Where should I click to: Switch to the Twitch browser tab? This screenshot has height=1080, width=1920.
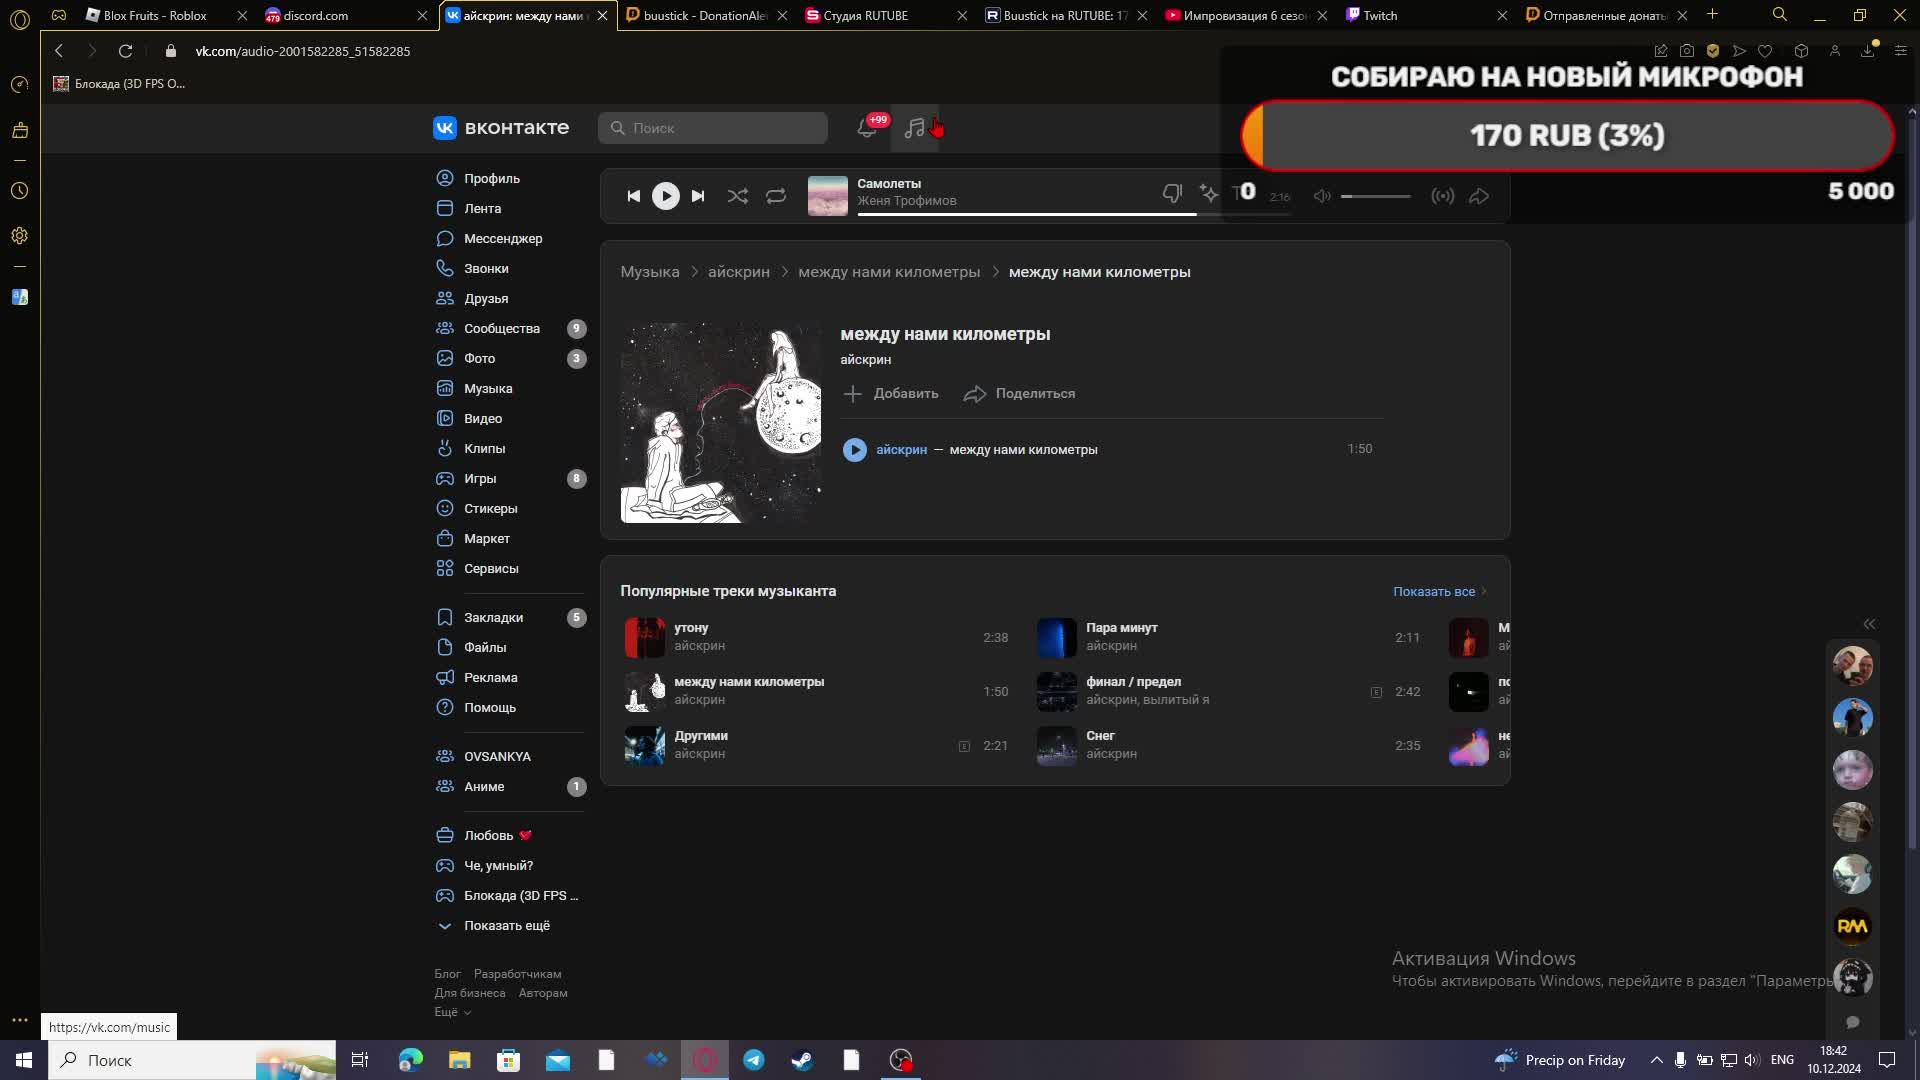[1380, 15]
